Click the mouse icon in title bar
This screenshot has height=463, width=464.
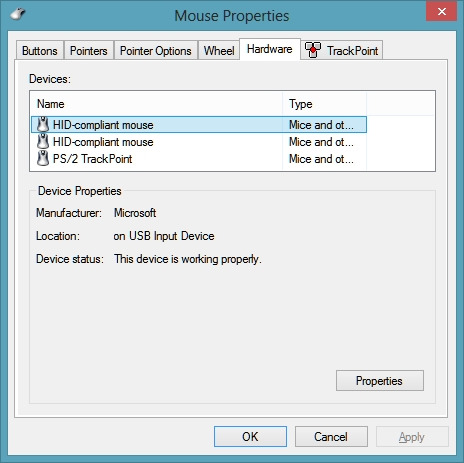point(18,14)
